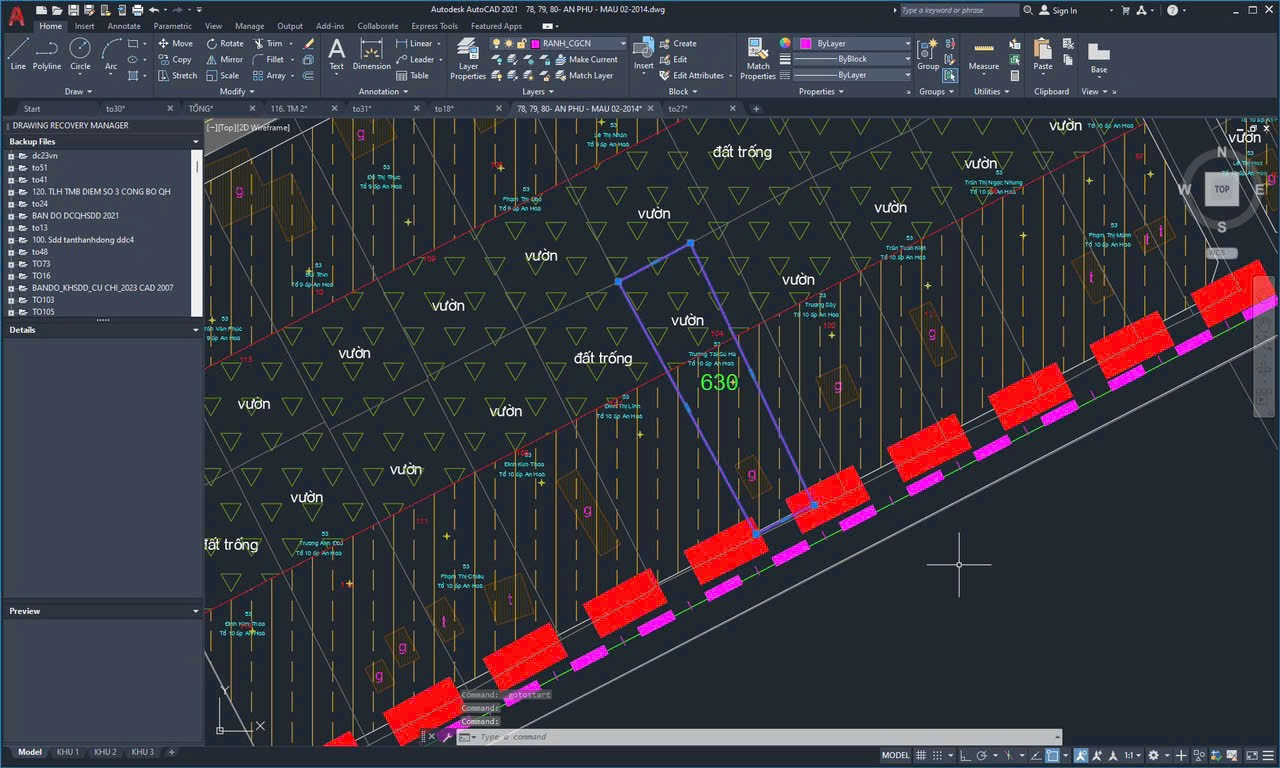Expand the Annotation panel
This screenshot has width=1280, height=768.
(x=382, y=91)
